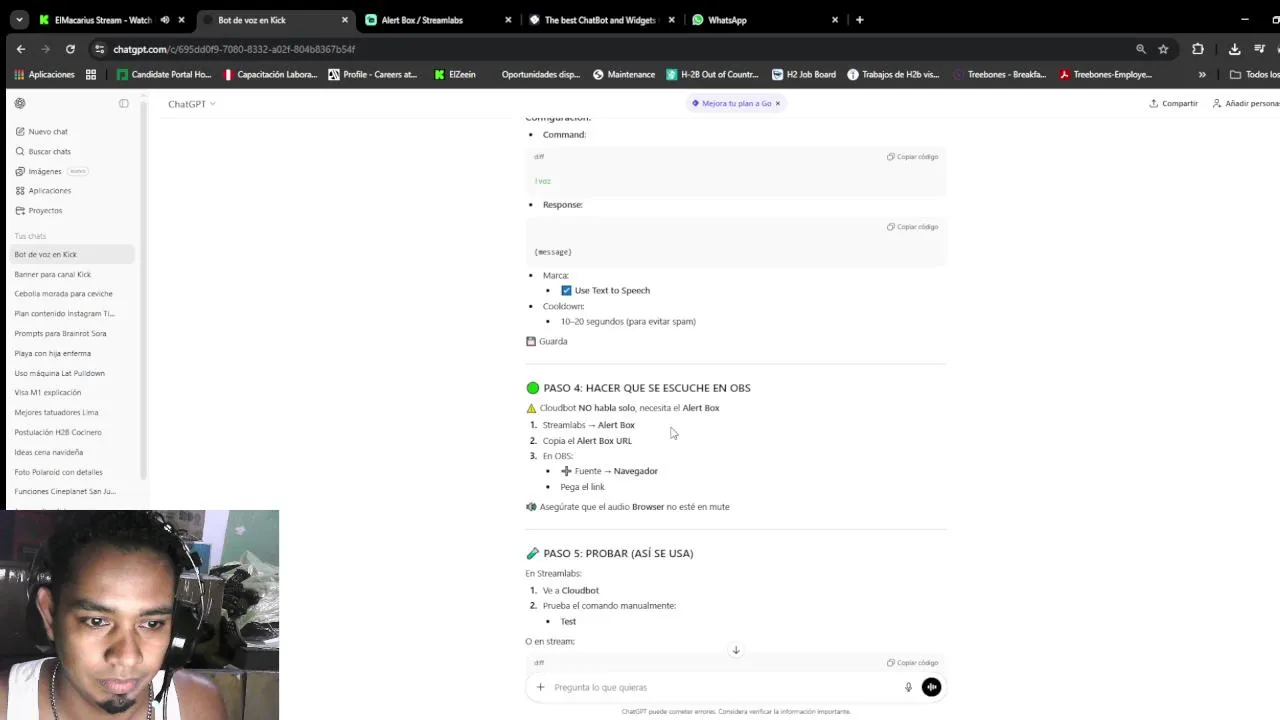Open the ChatGPT model dropdown
The height and width of the screenshot is (720, 1280).
[191, 104]
